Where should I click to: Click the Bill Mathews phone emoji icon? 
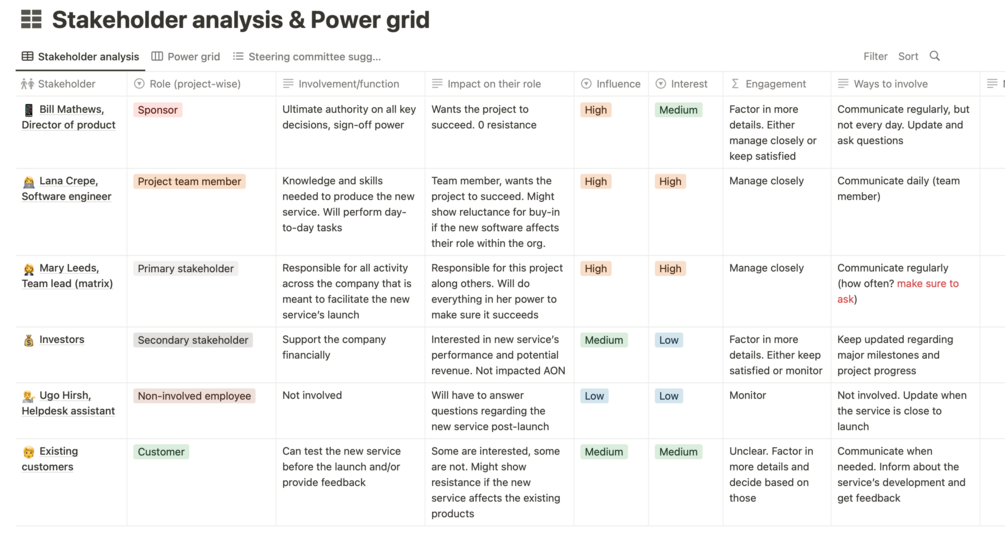point(28,110)
